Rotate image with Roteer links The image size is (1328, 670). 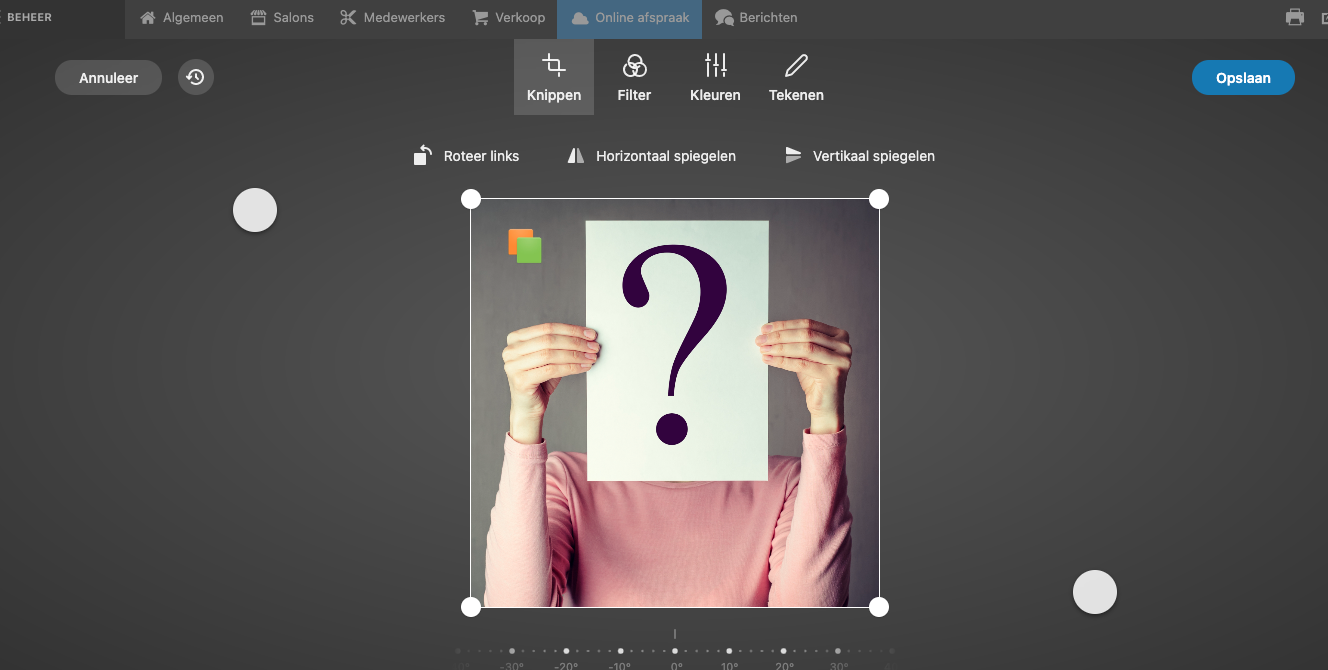click(467, 156)
